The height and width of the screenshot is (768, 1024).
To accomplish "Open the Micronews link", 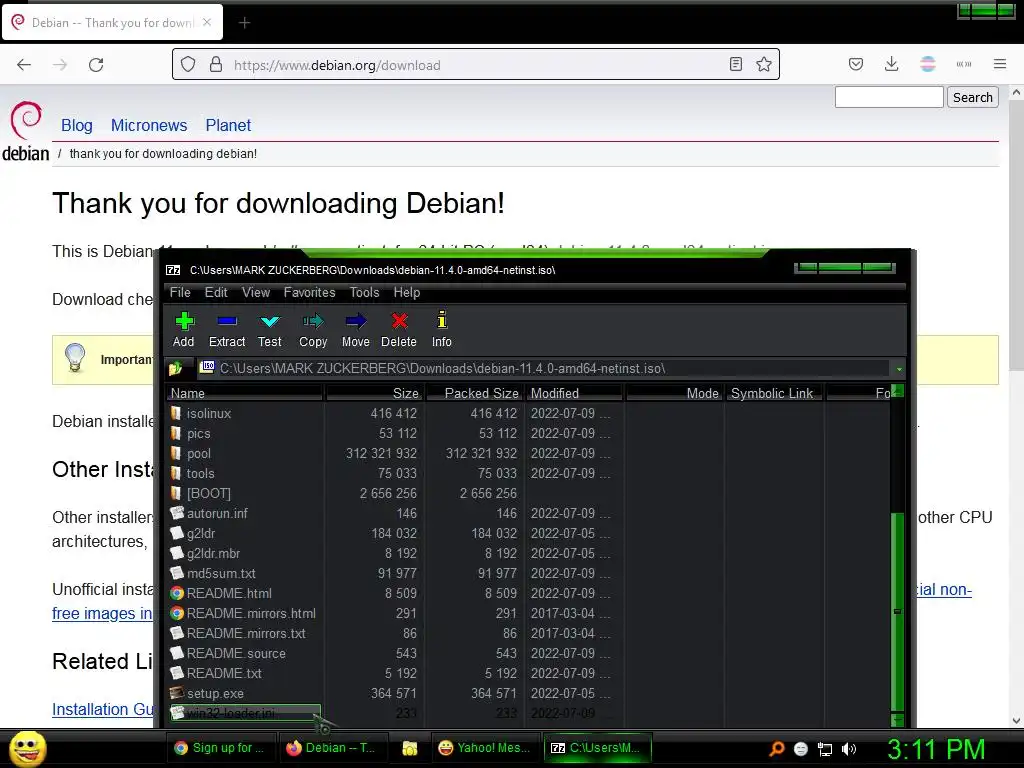I will click(x=149, y=125).
